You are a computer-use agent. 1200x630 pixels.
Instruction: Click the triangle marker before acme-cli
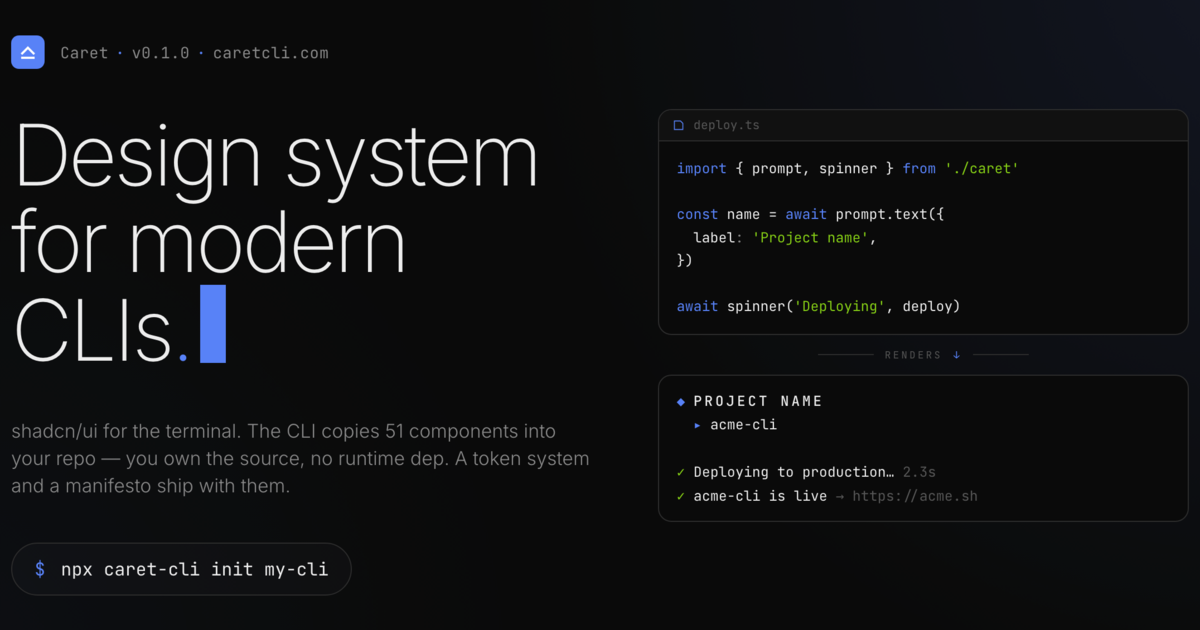point(698,425)
